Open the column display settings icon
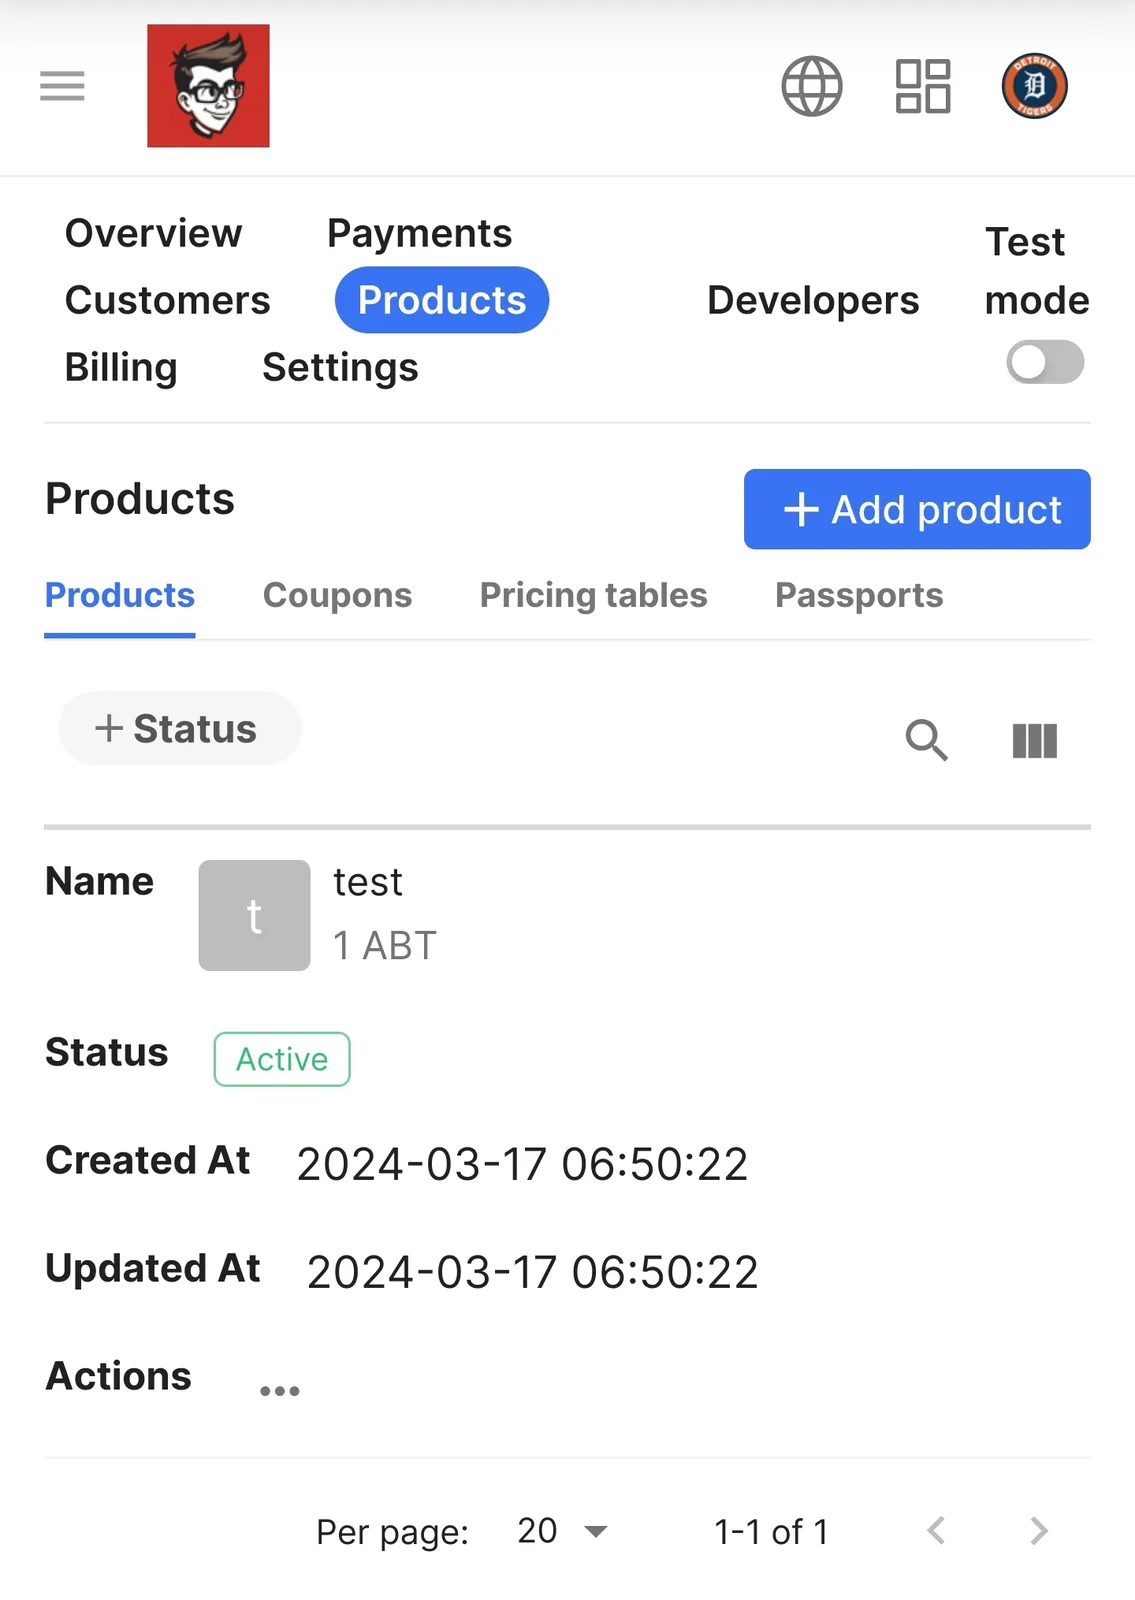 pyautogui.click(x=1035, y=741)
